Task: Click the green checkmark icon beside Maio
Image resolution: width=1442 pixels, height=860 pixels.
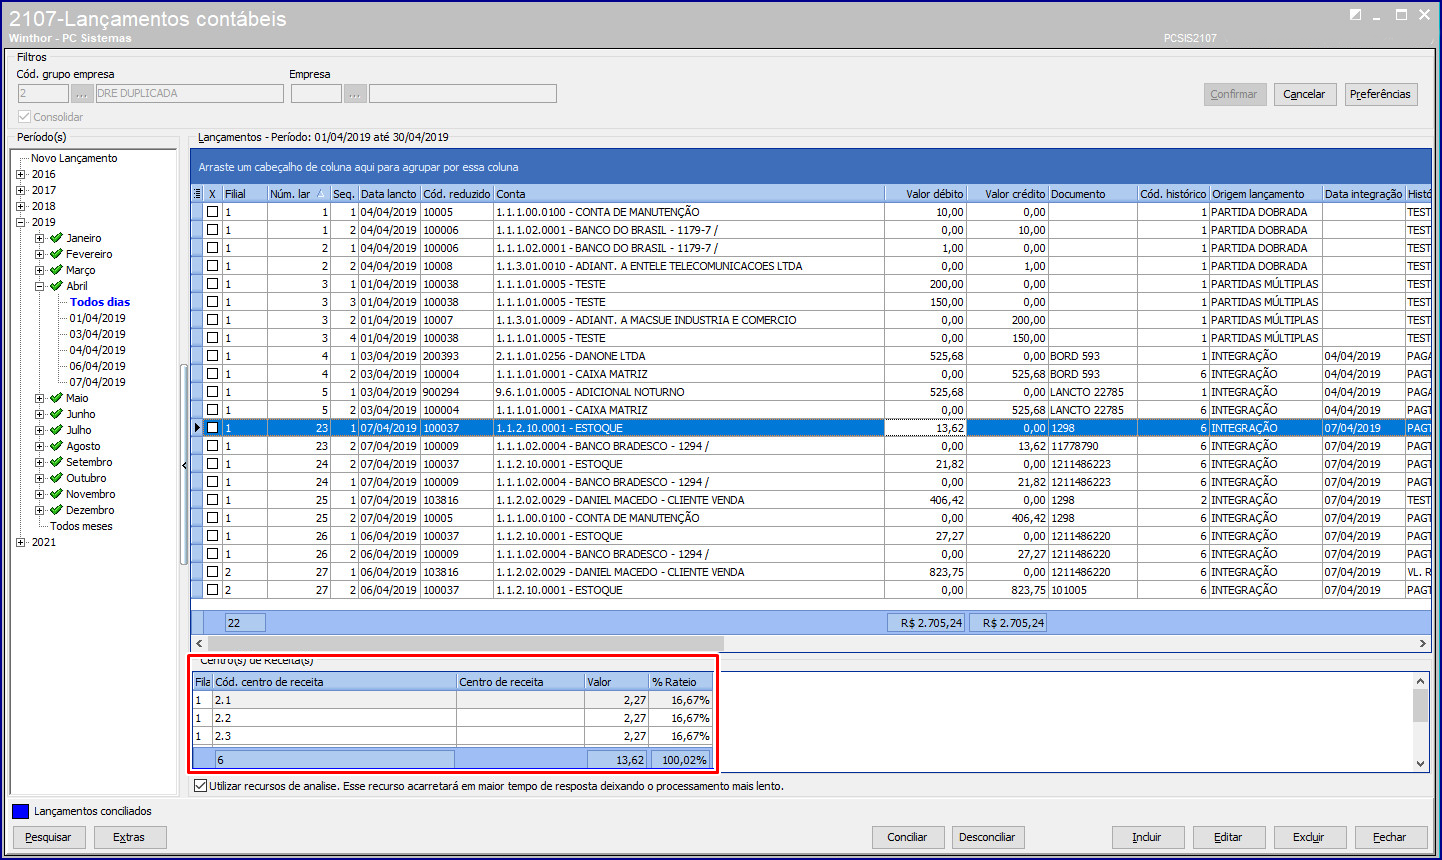Action: point(56,398)
